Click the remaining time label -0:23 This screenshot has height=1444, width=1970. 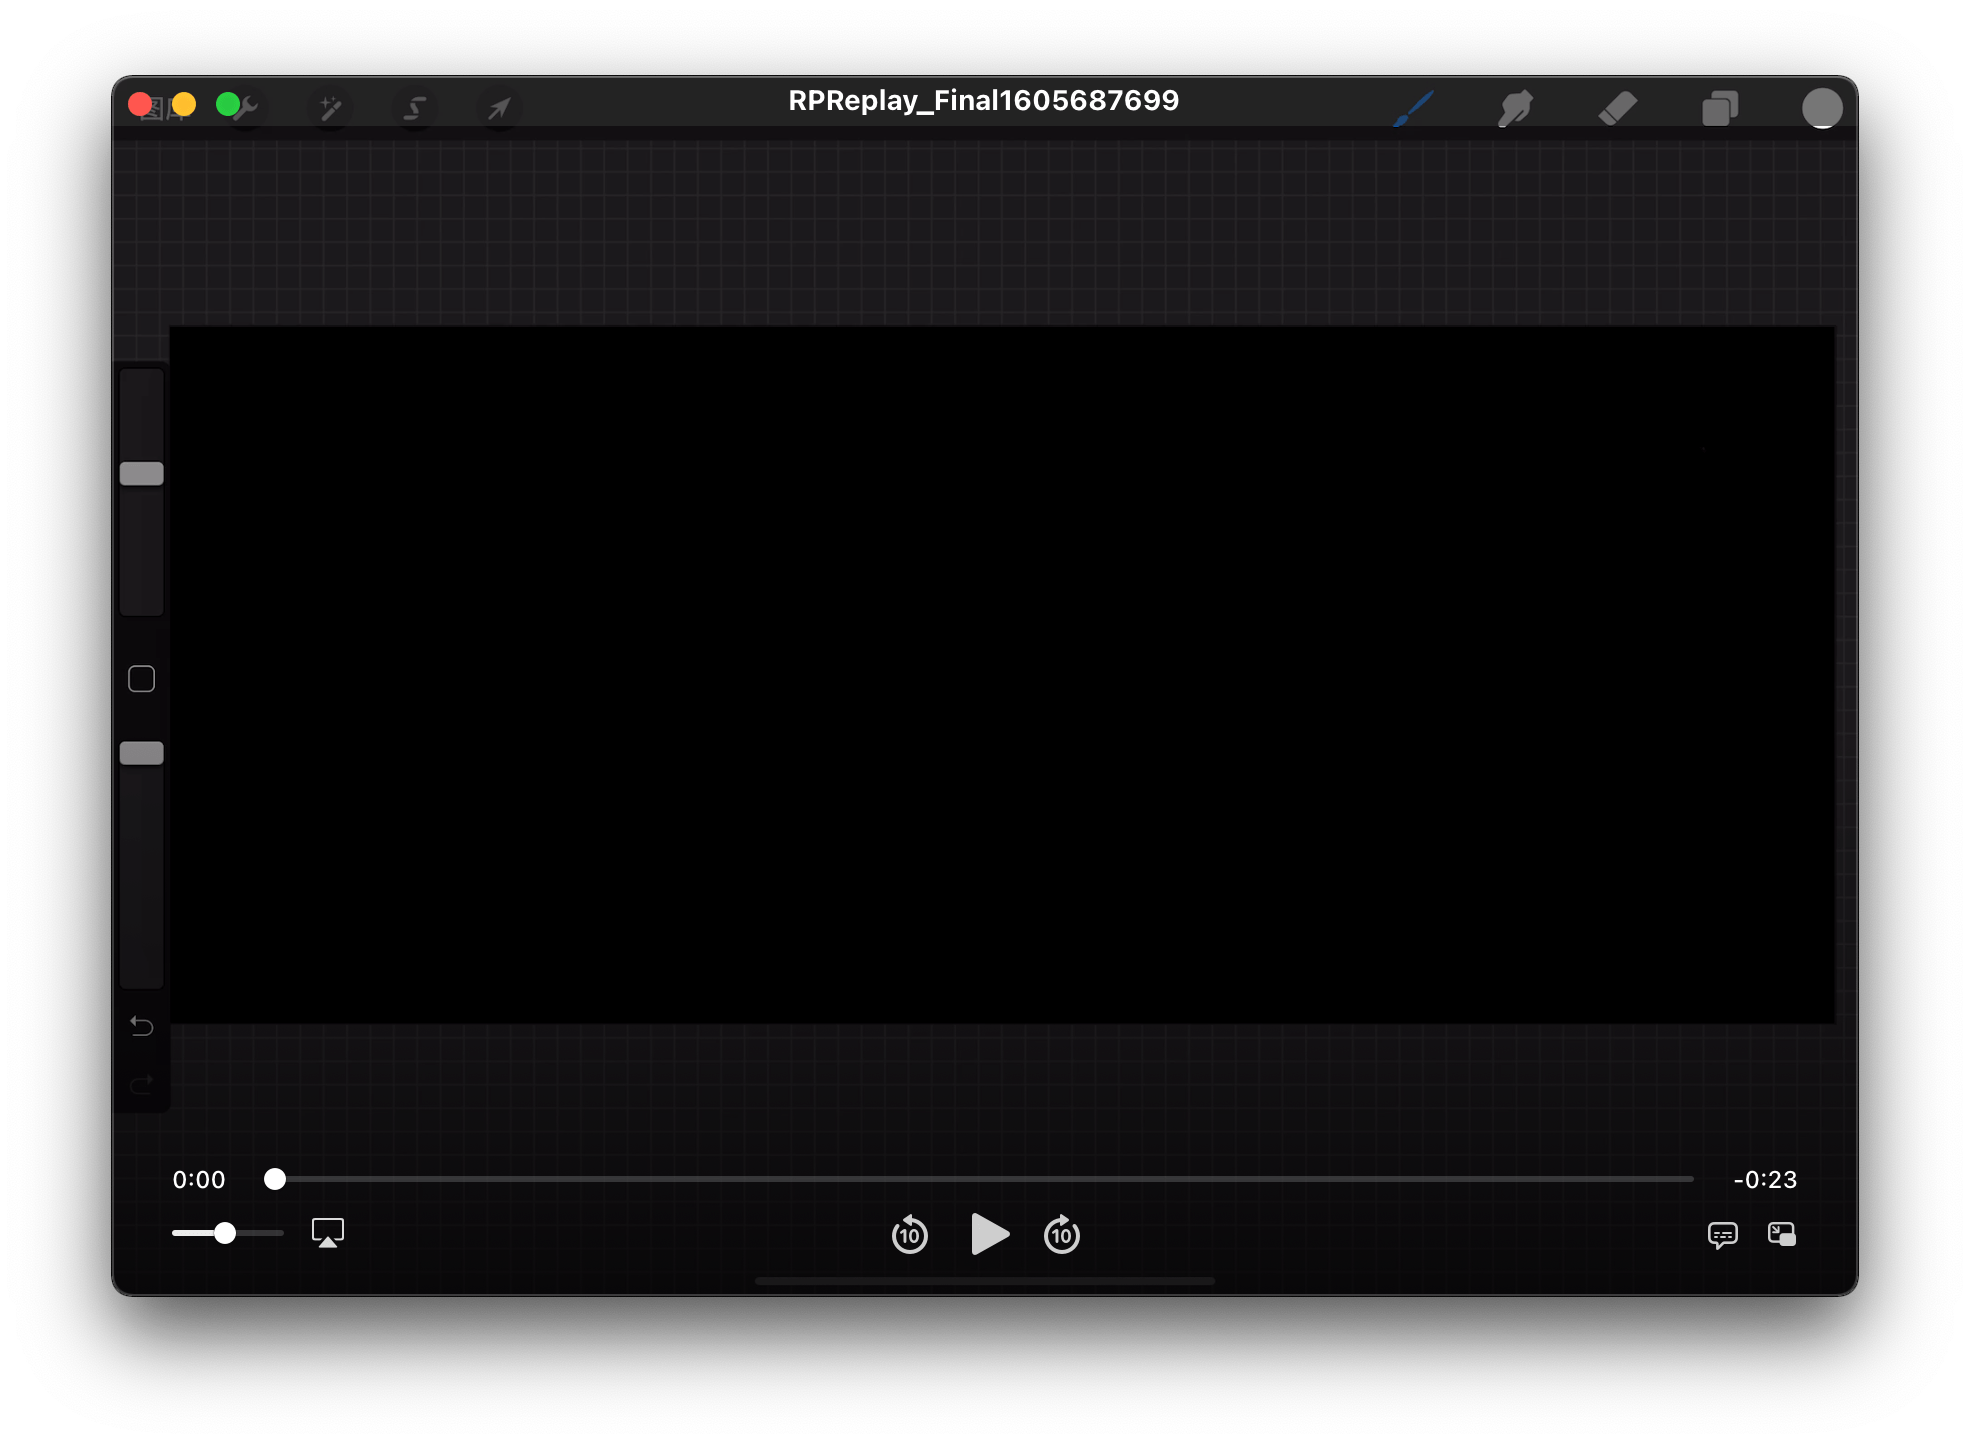[x=1765, y=1180]
